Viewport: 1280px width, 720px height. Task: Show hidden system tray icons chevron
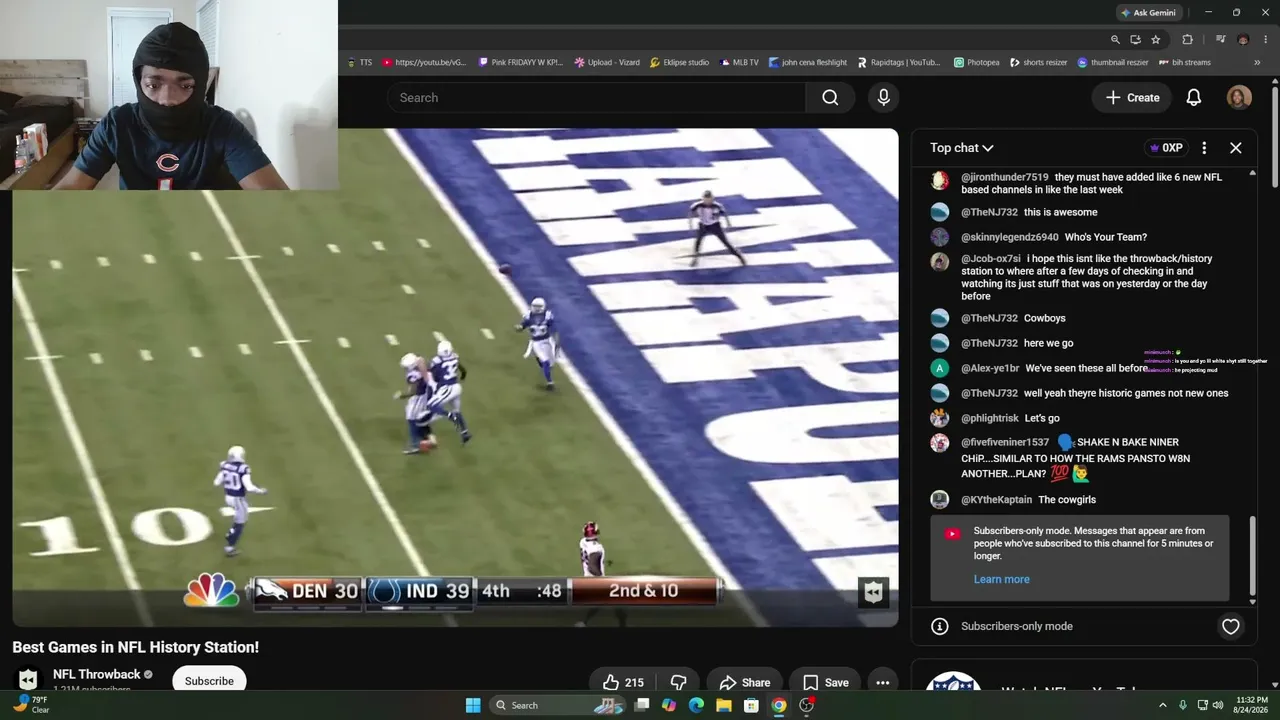(1163, 705)
